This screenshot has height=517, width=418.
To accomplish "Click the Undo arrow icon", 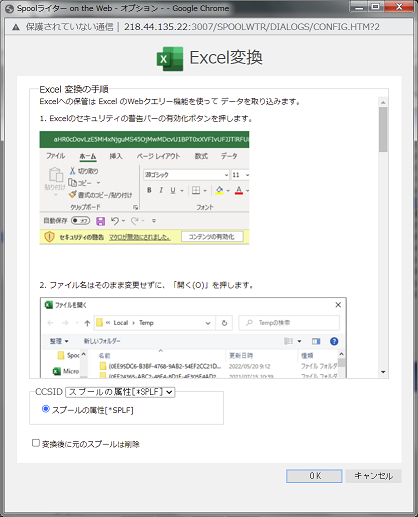I will point(115,220).
